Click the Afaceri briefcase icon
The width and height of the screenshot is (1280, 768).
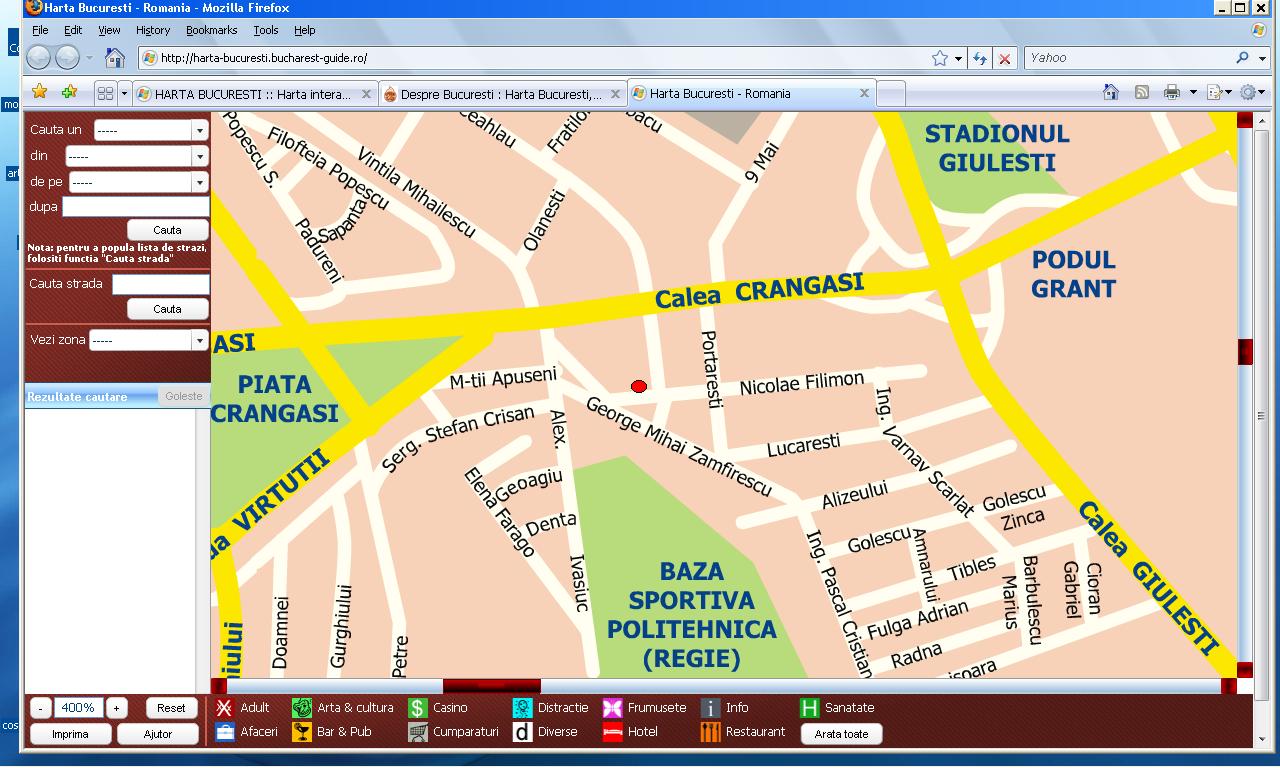click(x=225, y=732)
